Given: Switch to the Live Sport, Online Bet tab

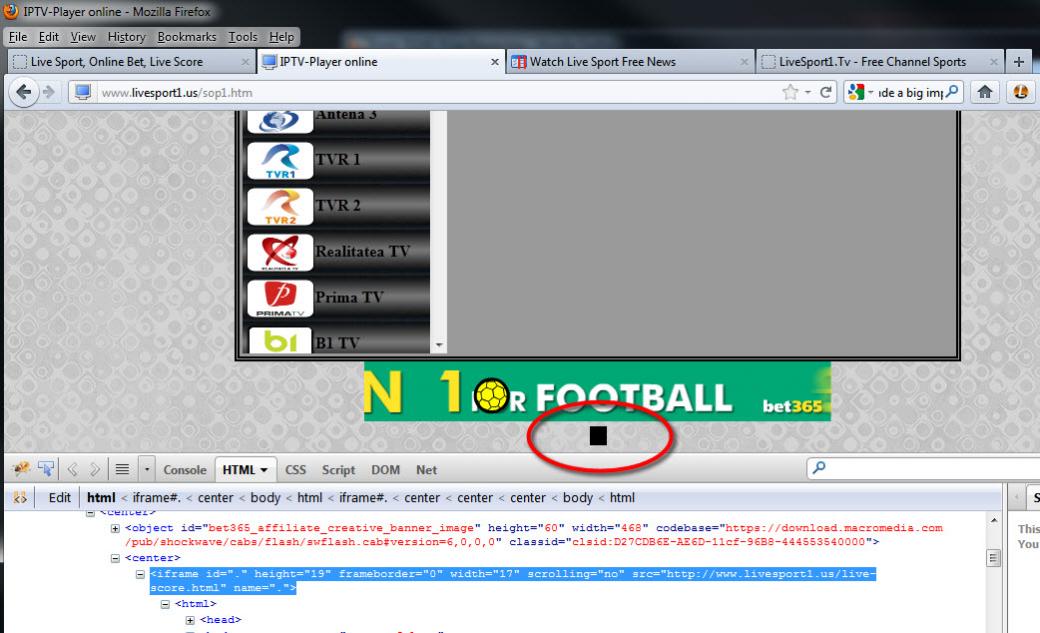Looking at the screenshot, I should (x=131, y=62).
